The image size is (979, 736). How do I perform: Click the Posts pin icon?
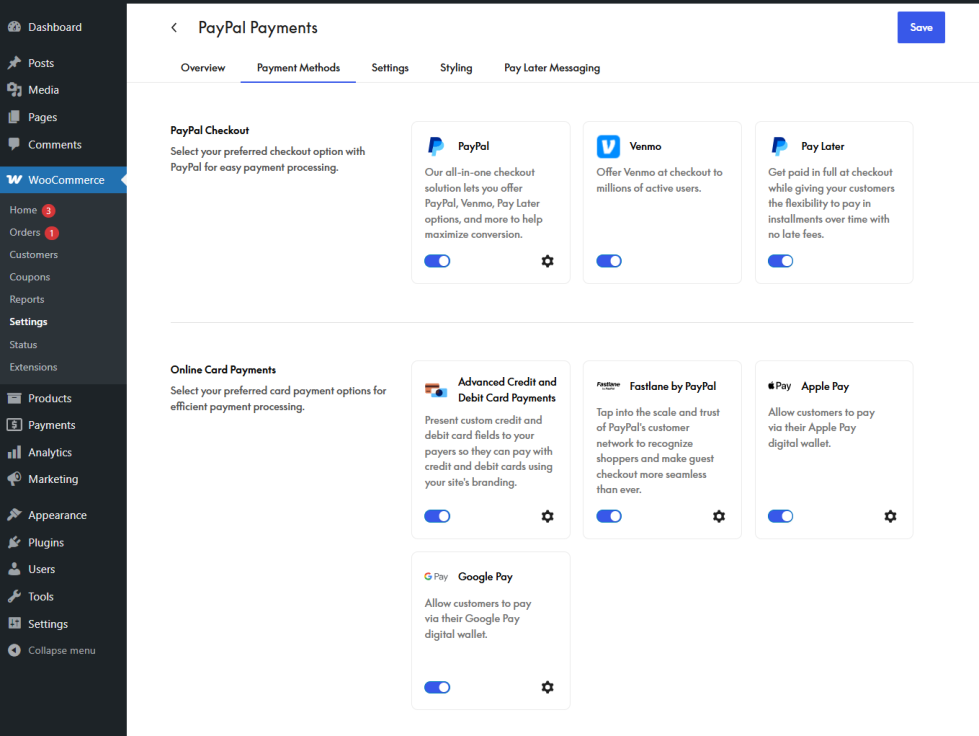14,62
